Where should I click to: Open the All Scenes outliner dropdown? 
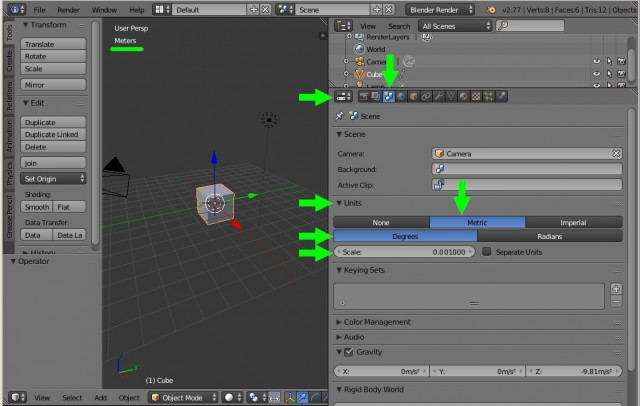[x=455, y=26]
